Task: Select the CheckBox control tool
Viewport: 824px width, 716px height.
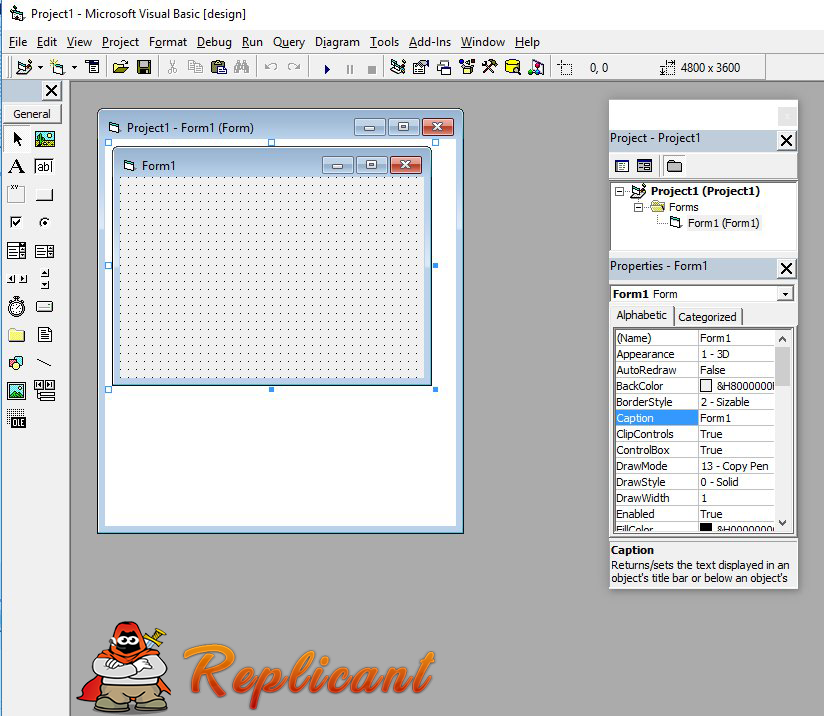Action: pyautogui.click(x=16, y=222)
